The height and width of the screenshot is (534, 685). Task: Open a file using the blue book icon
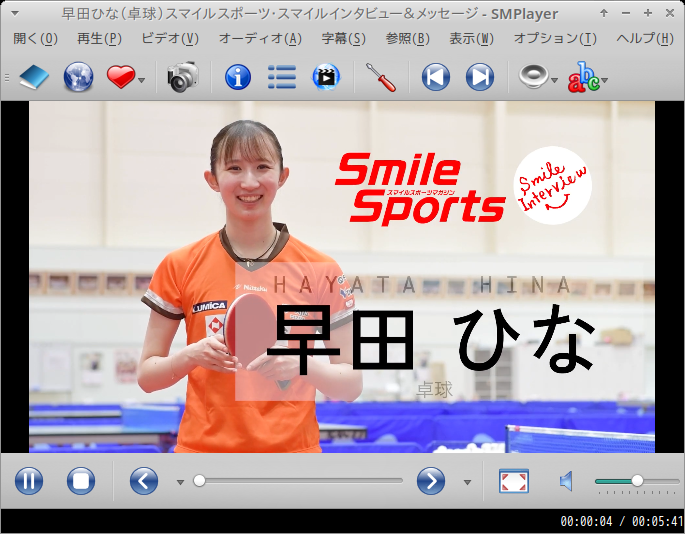click(x=34, y=77)
